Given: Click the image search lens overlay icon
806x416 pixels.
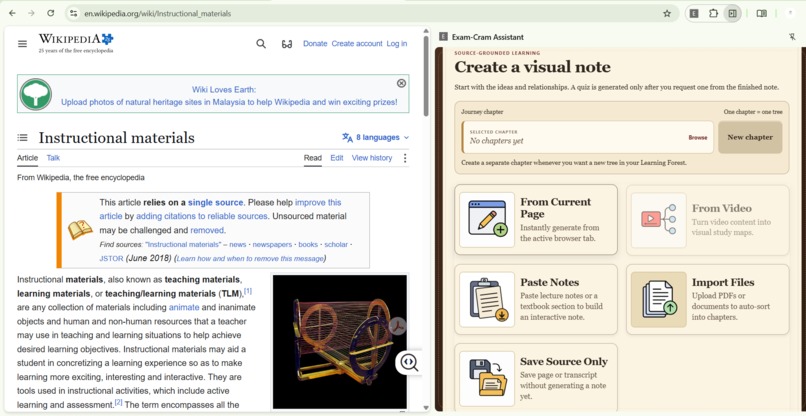Looking at the screenshot, I should coord(409,363).
